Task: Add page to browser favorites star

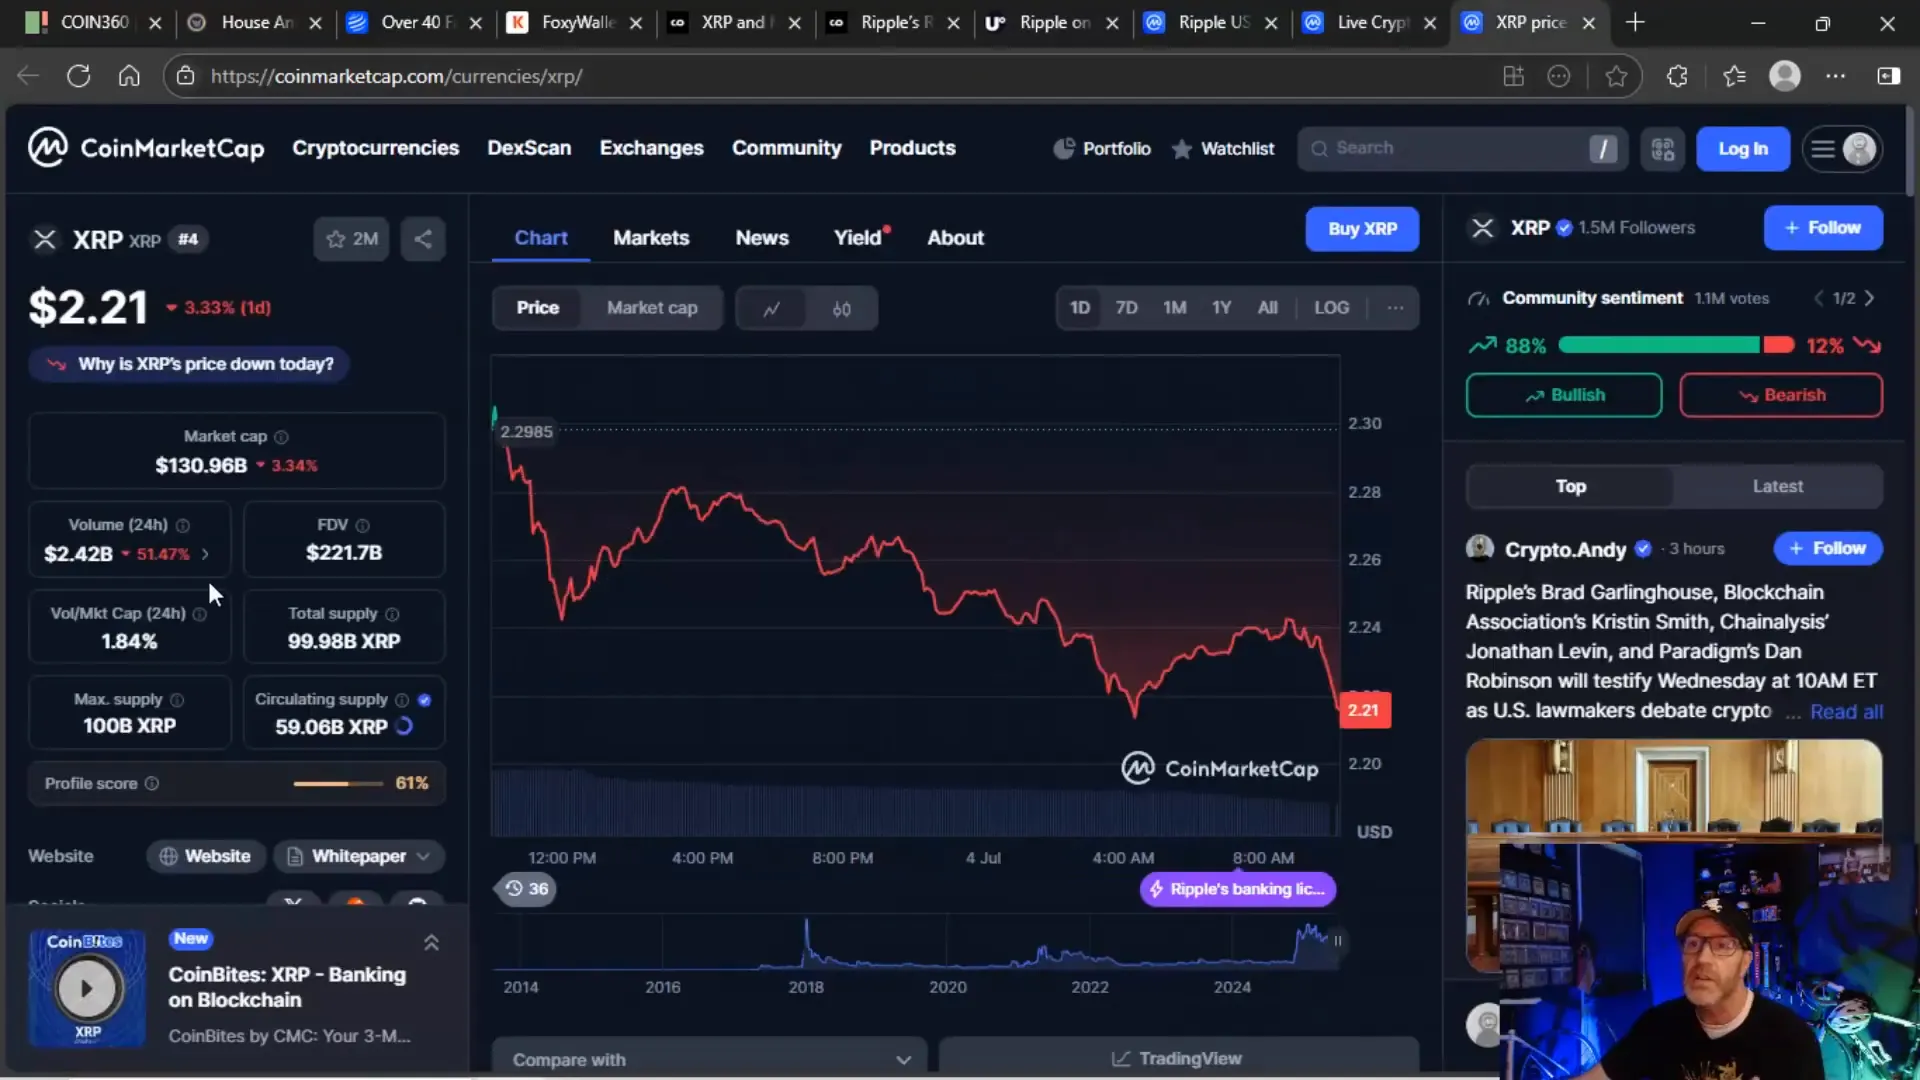Action: pyautogui.click(x=1616, y=76)
